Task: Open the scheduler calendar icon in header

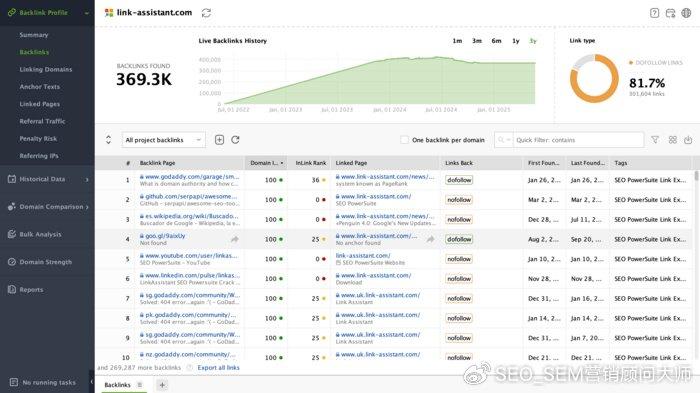Action: click(670, 13)
